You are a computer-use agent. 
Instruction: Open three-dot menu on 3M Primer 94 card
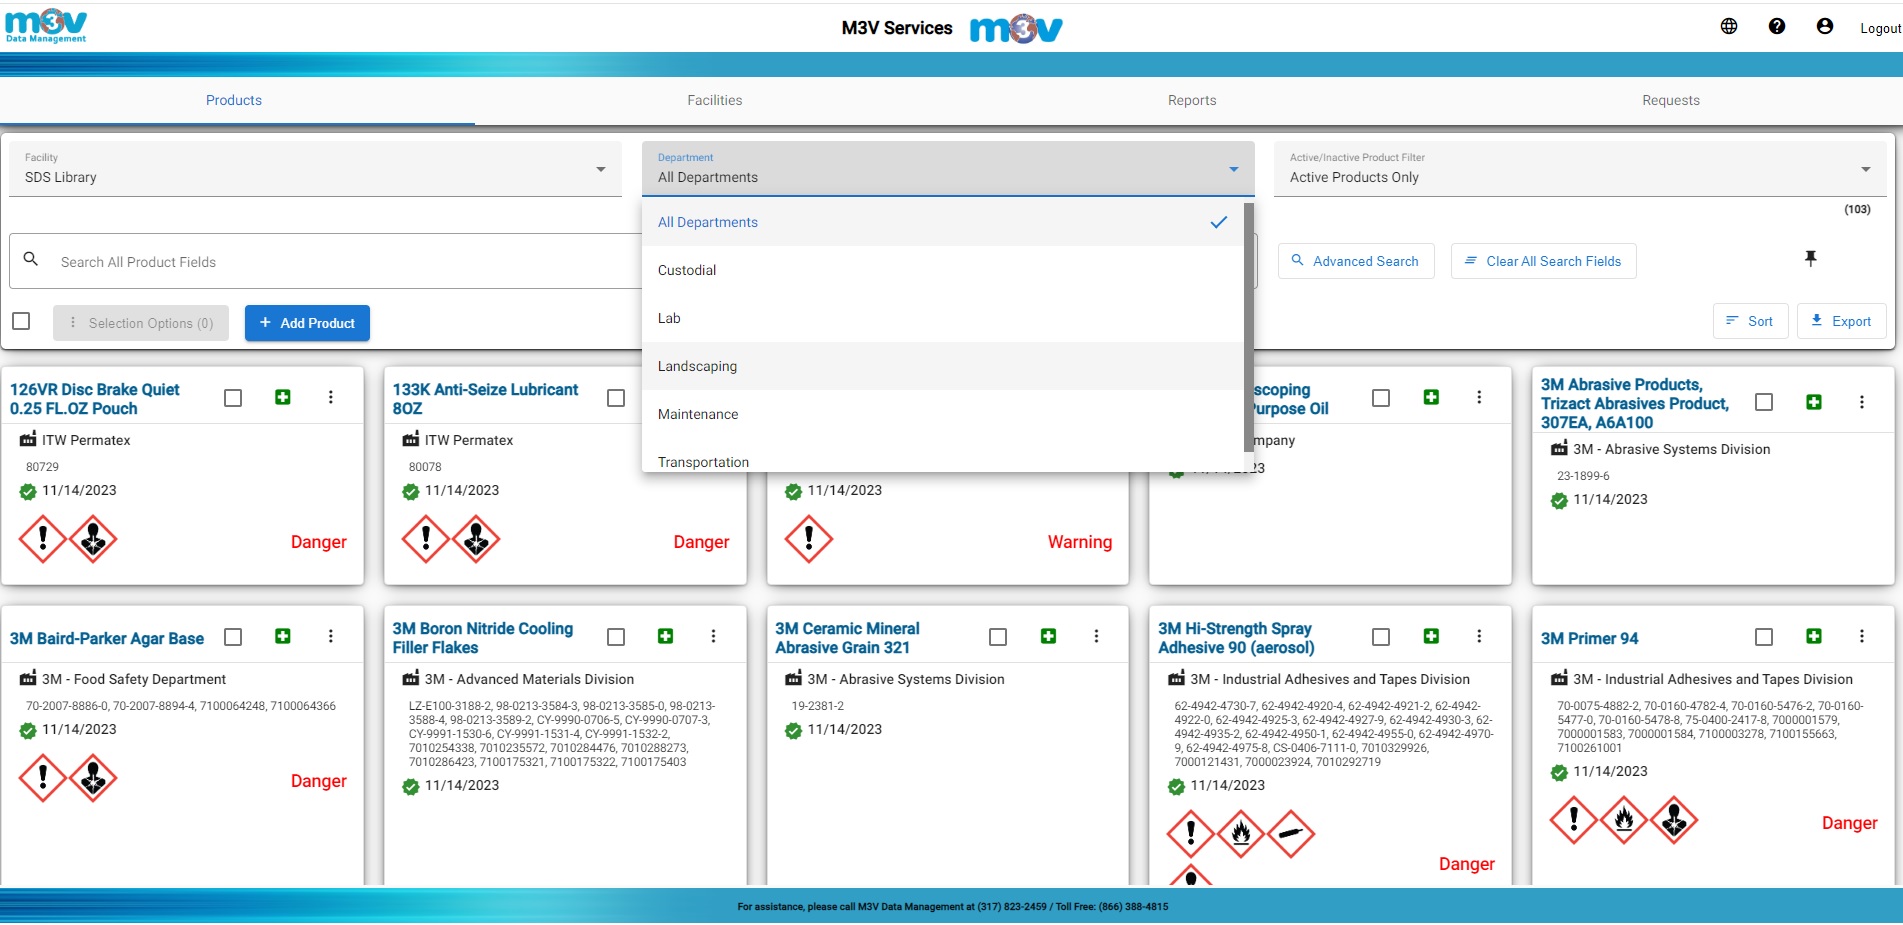1862,636
